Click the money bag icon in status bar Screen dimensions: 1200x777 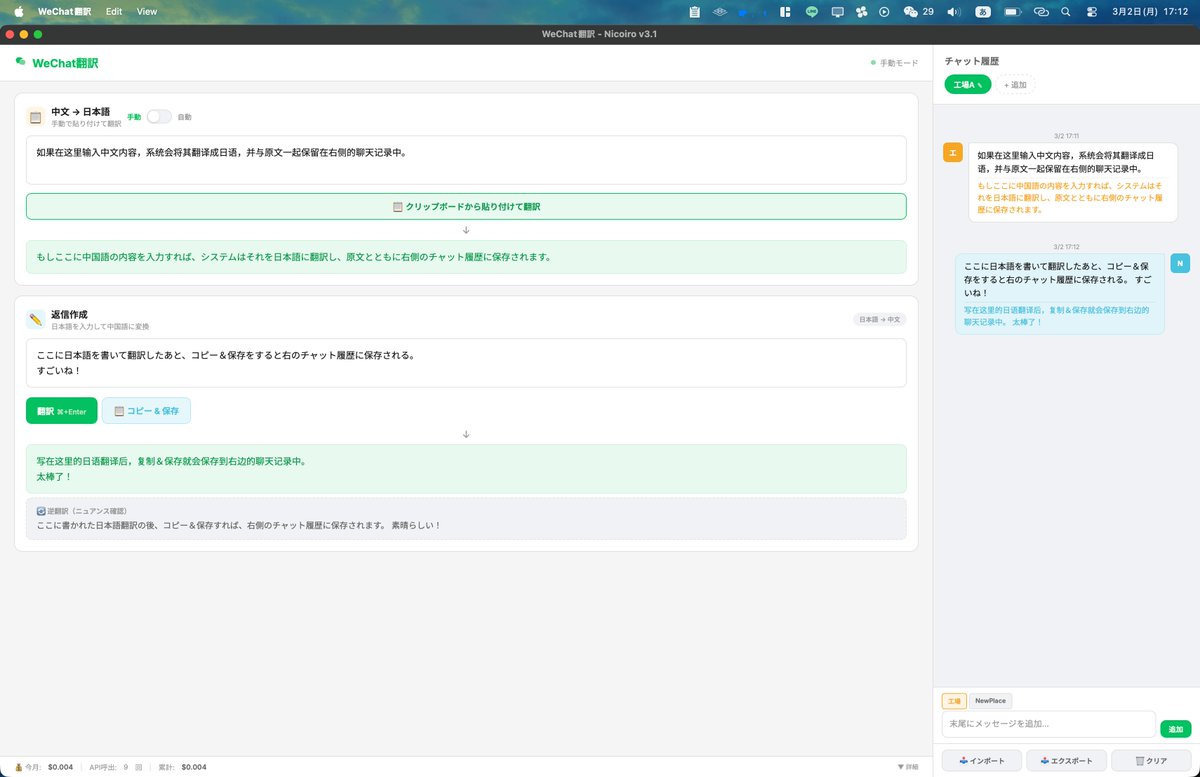(18, 767)
